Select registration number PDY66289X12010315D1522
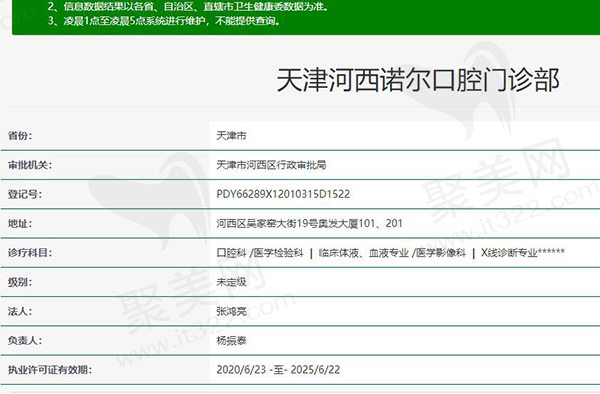 [x=283, y=194]
